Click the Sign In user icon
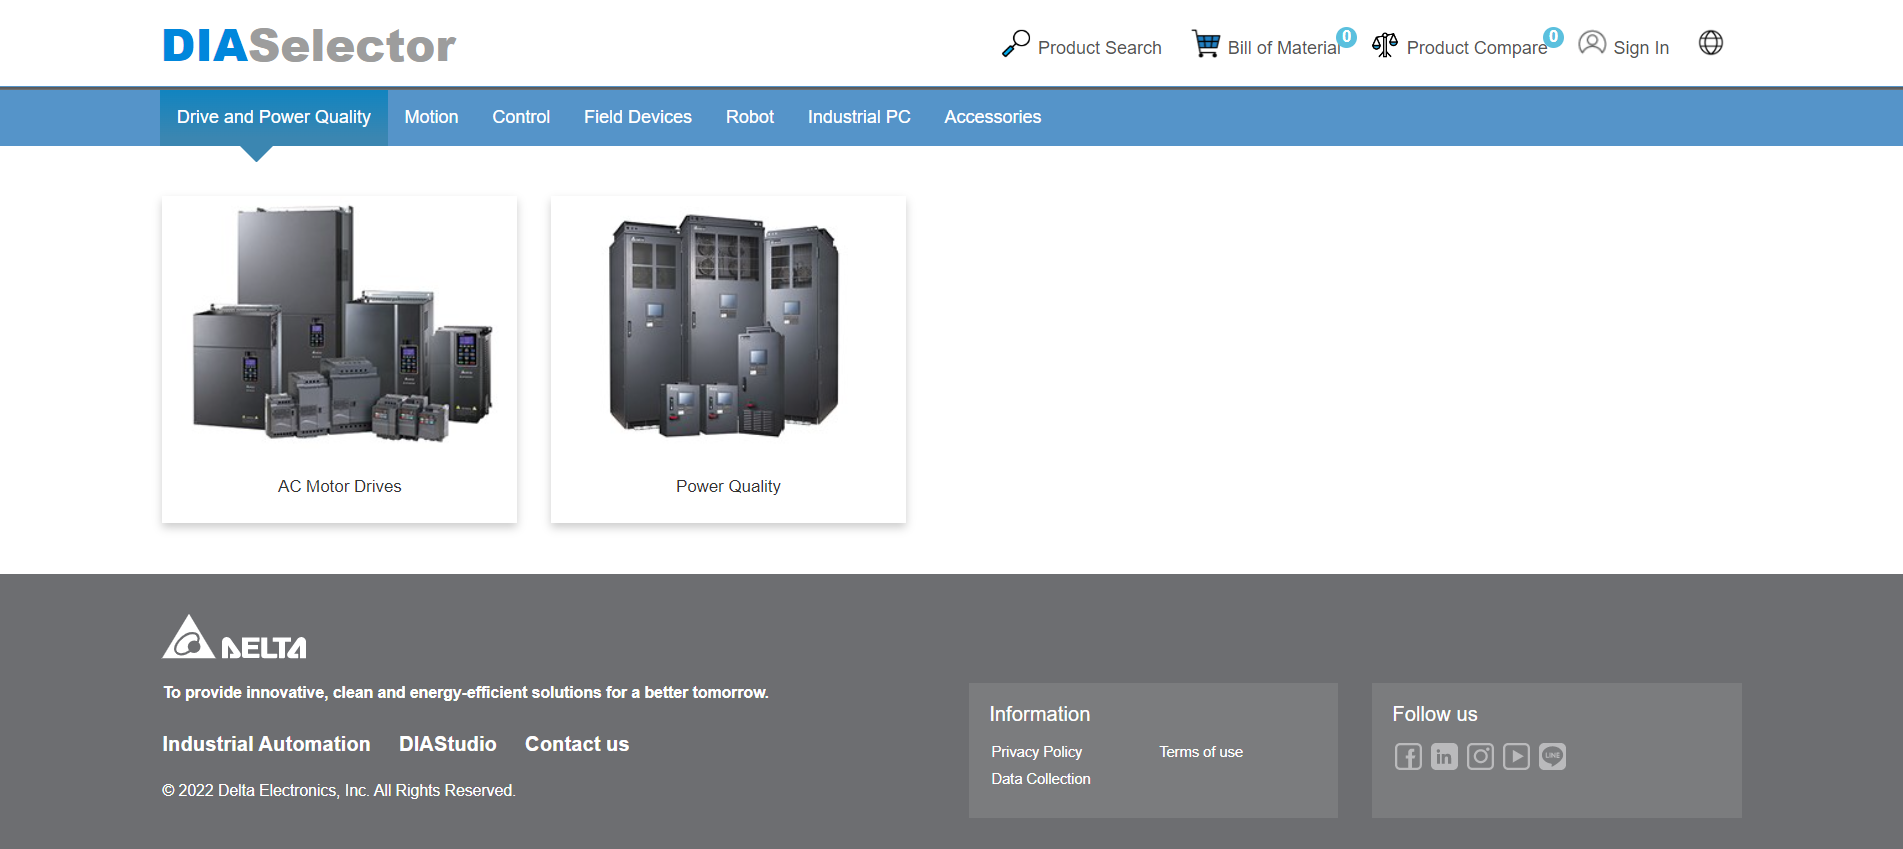 1592,44
